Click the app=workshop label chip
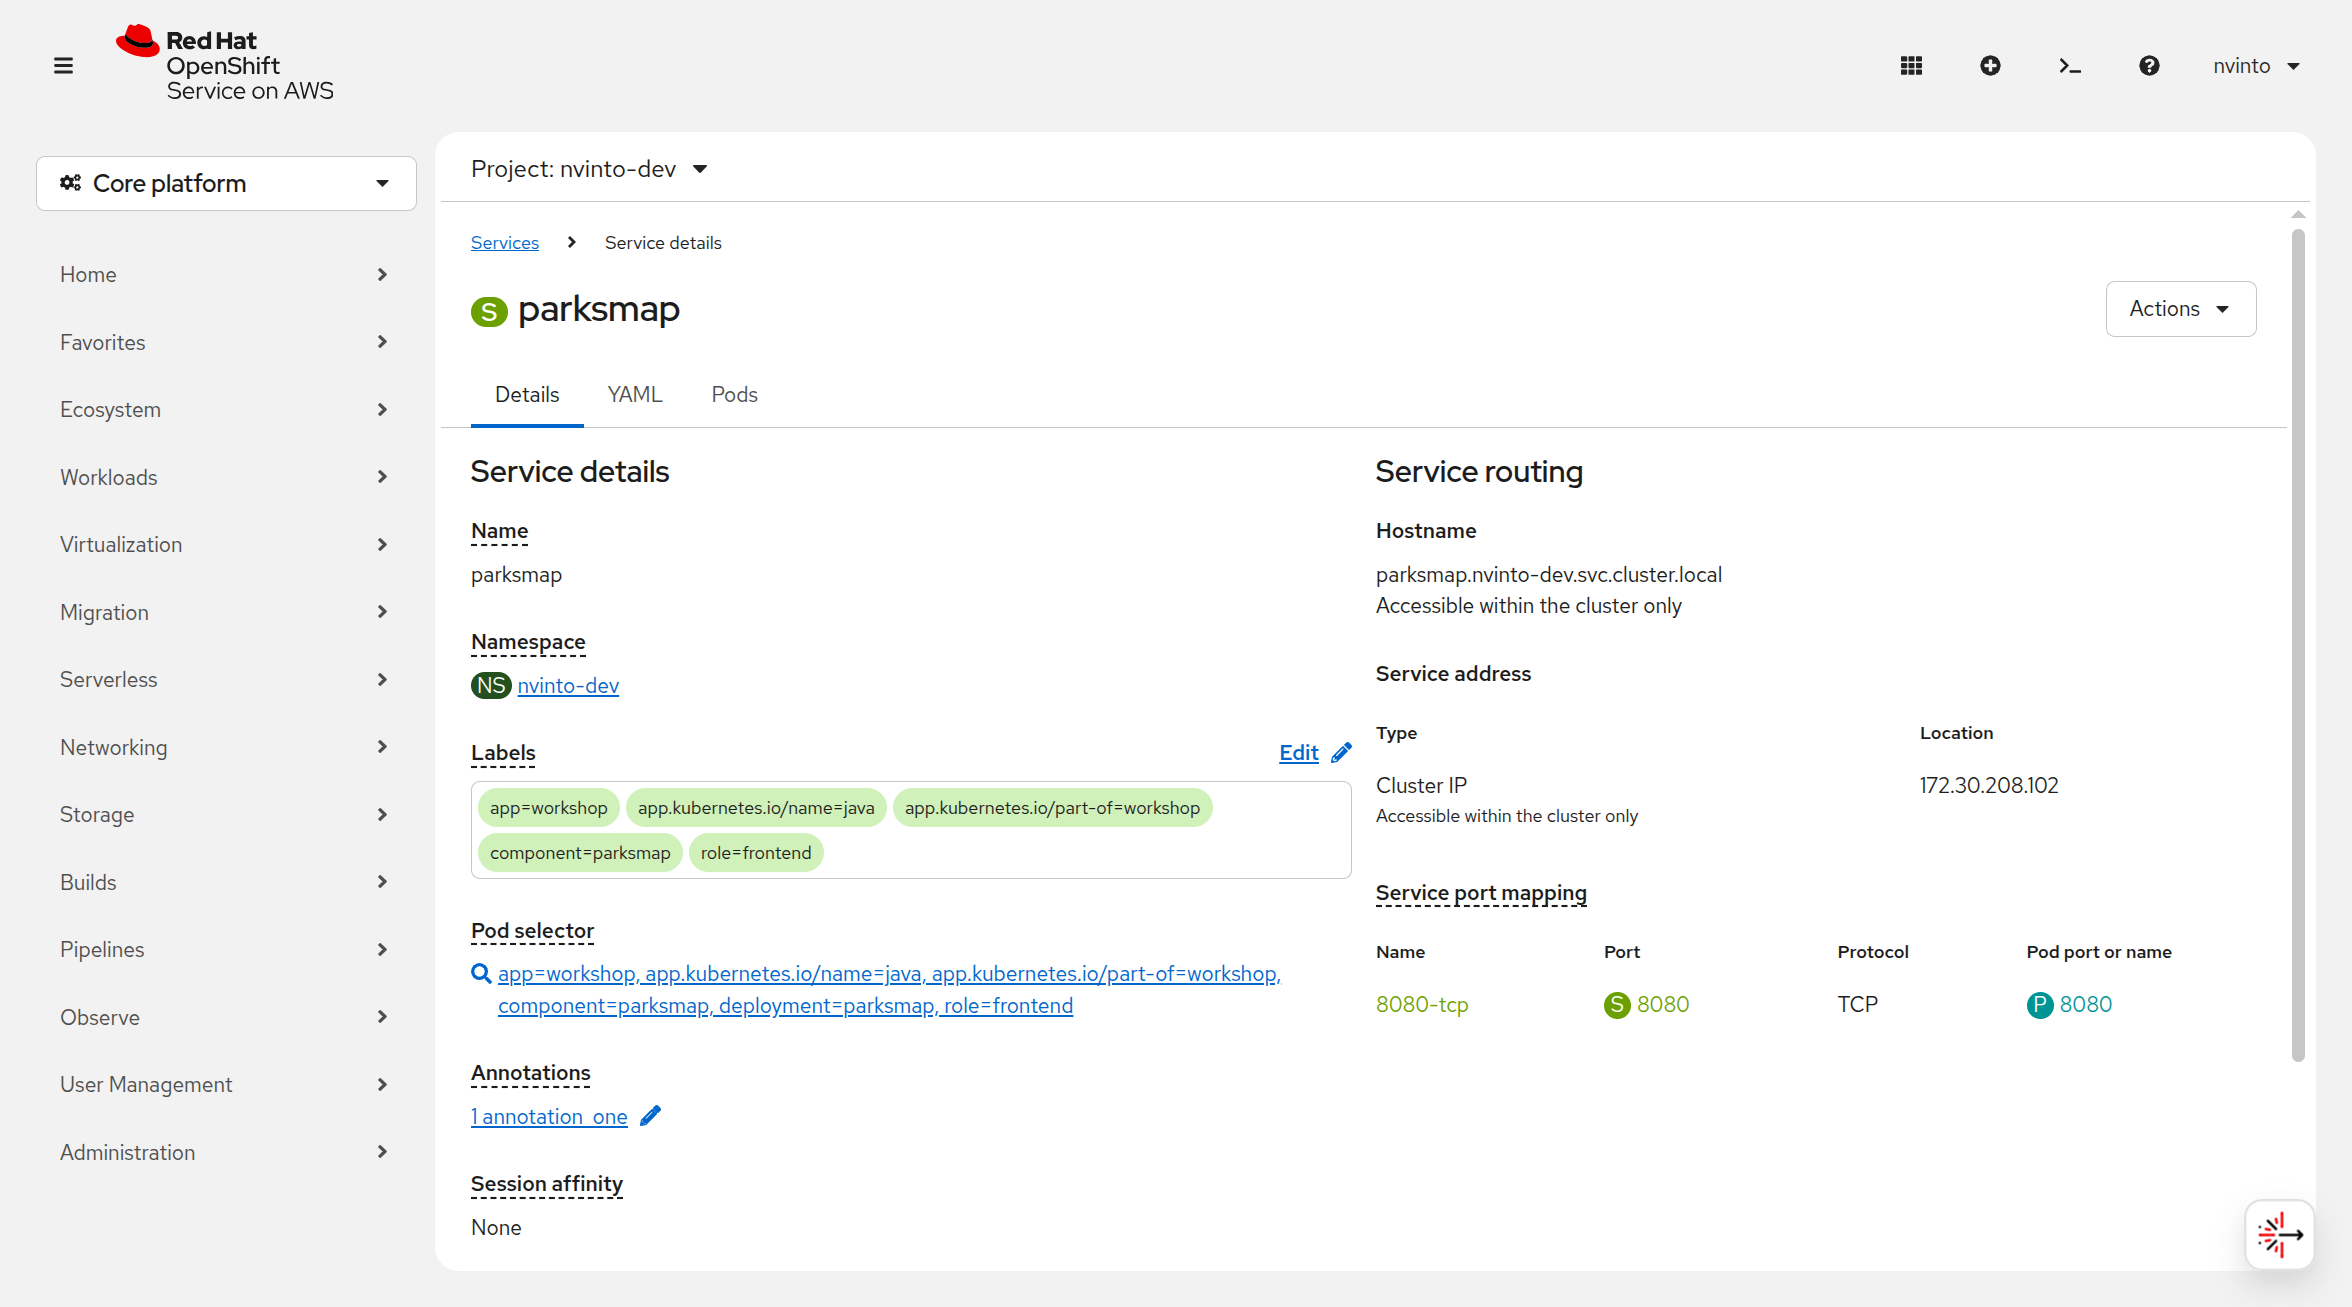The image size is (2352, 1307). [x=549, y=808]
